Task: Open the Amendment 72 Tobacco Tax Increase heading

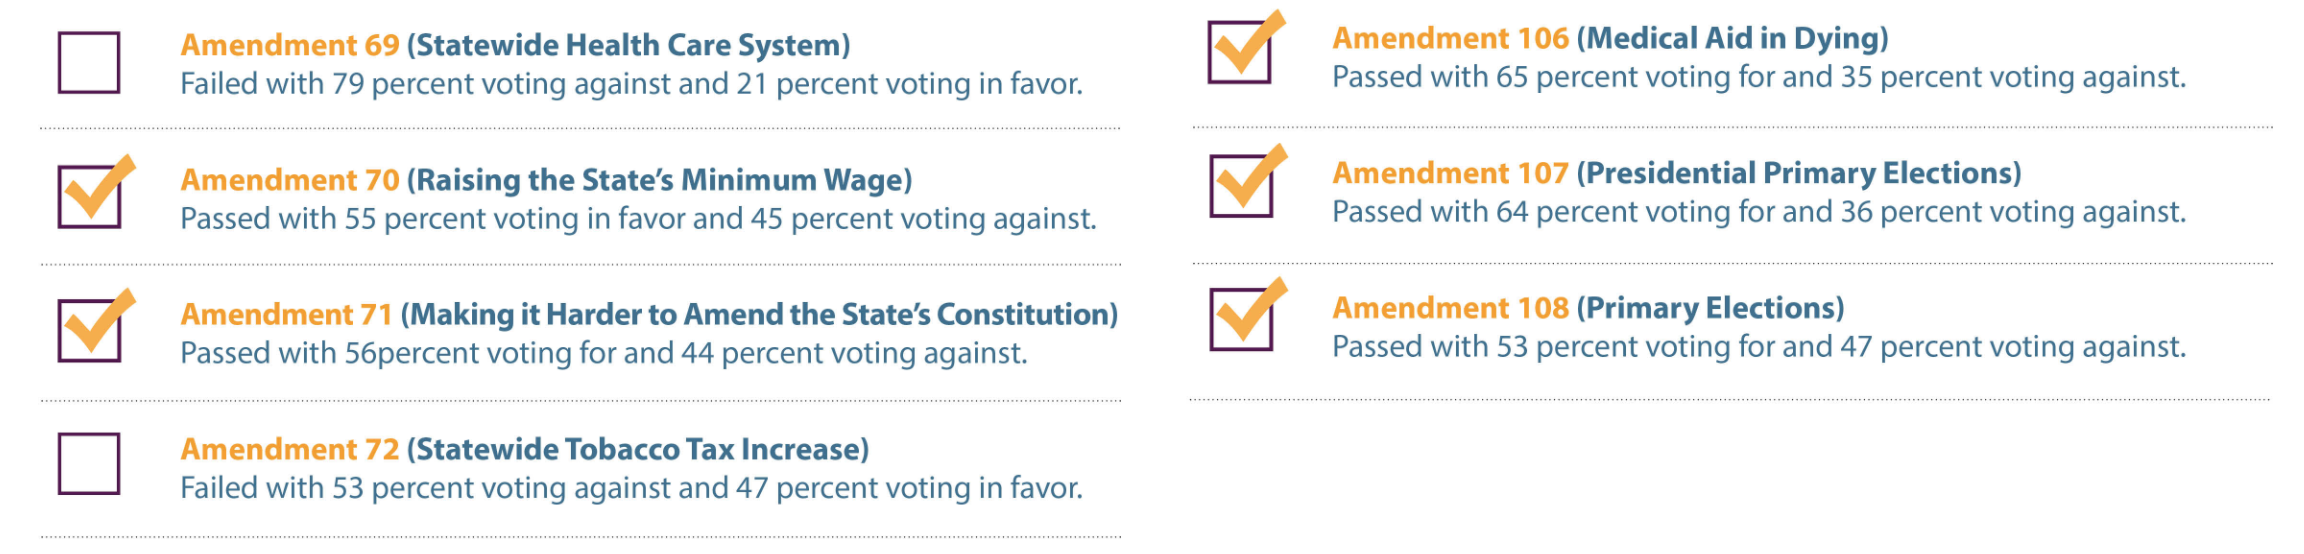Action: (x=524, y=449)
